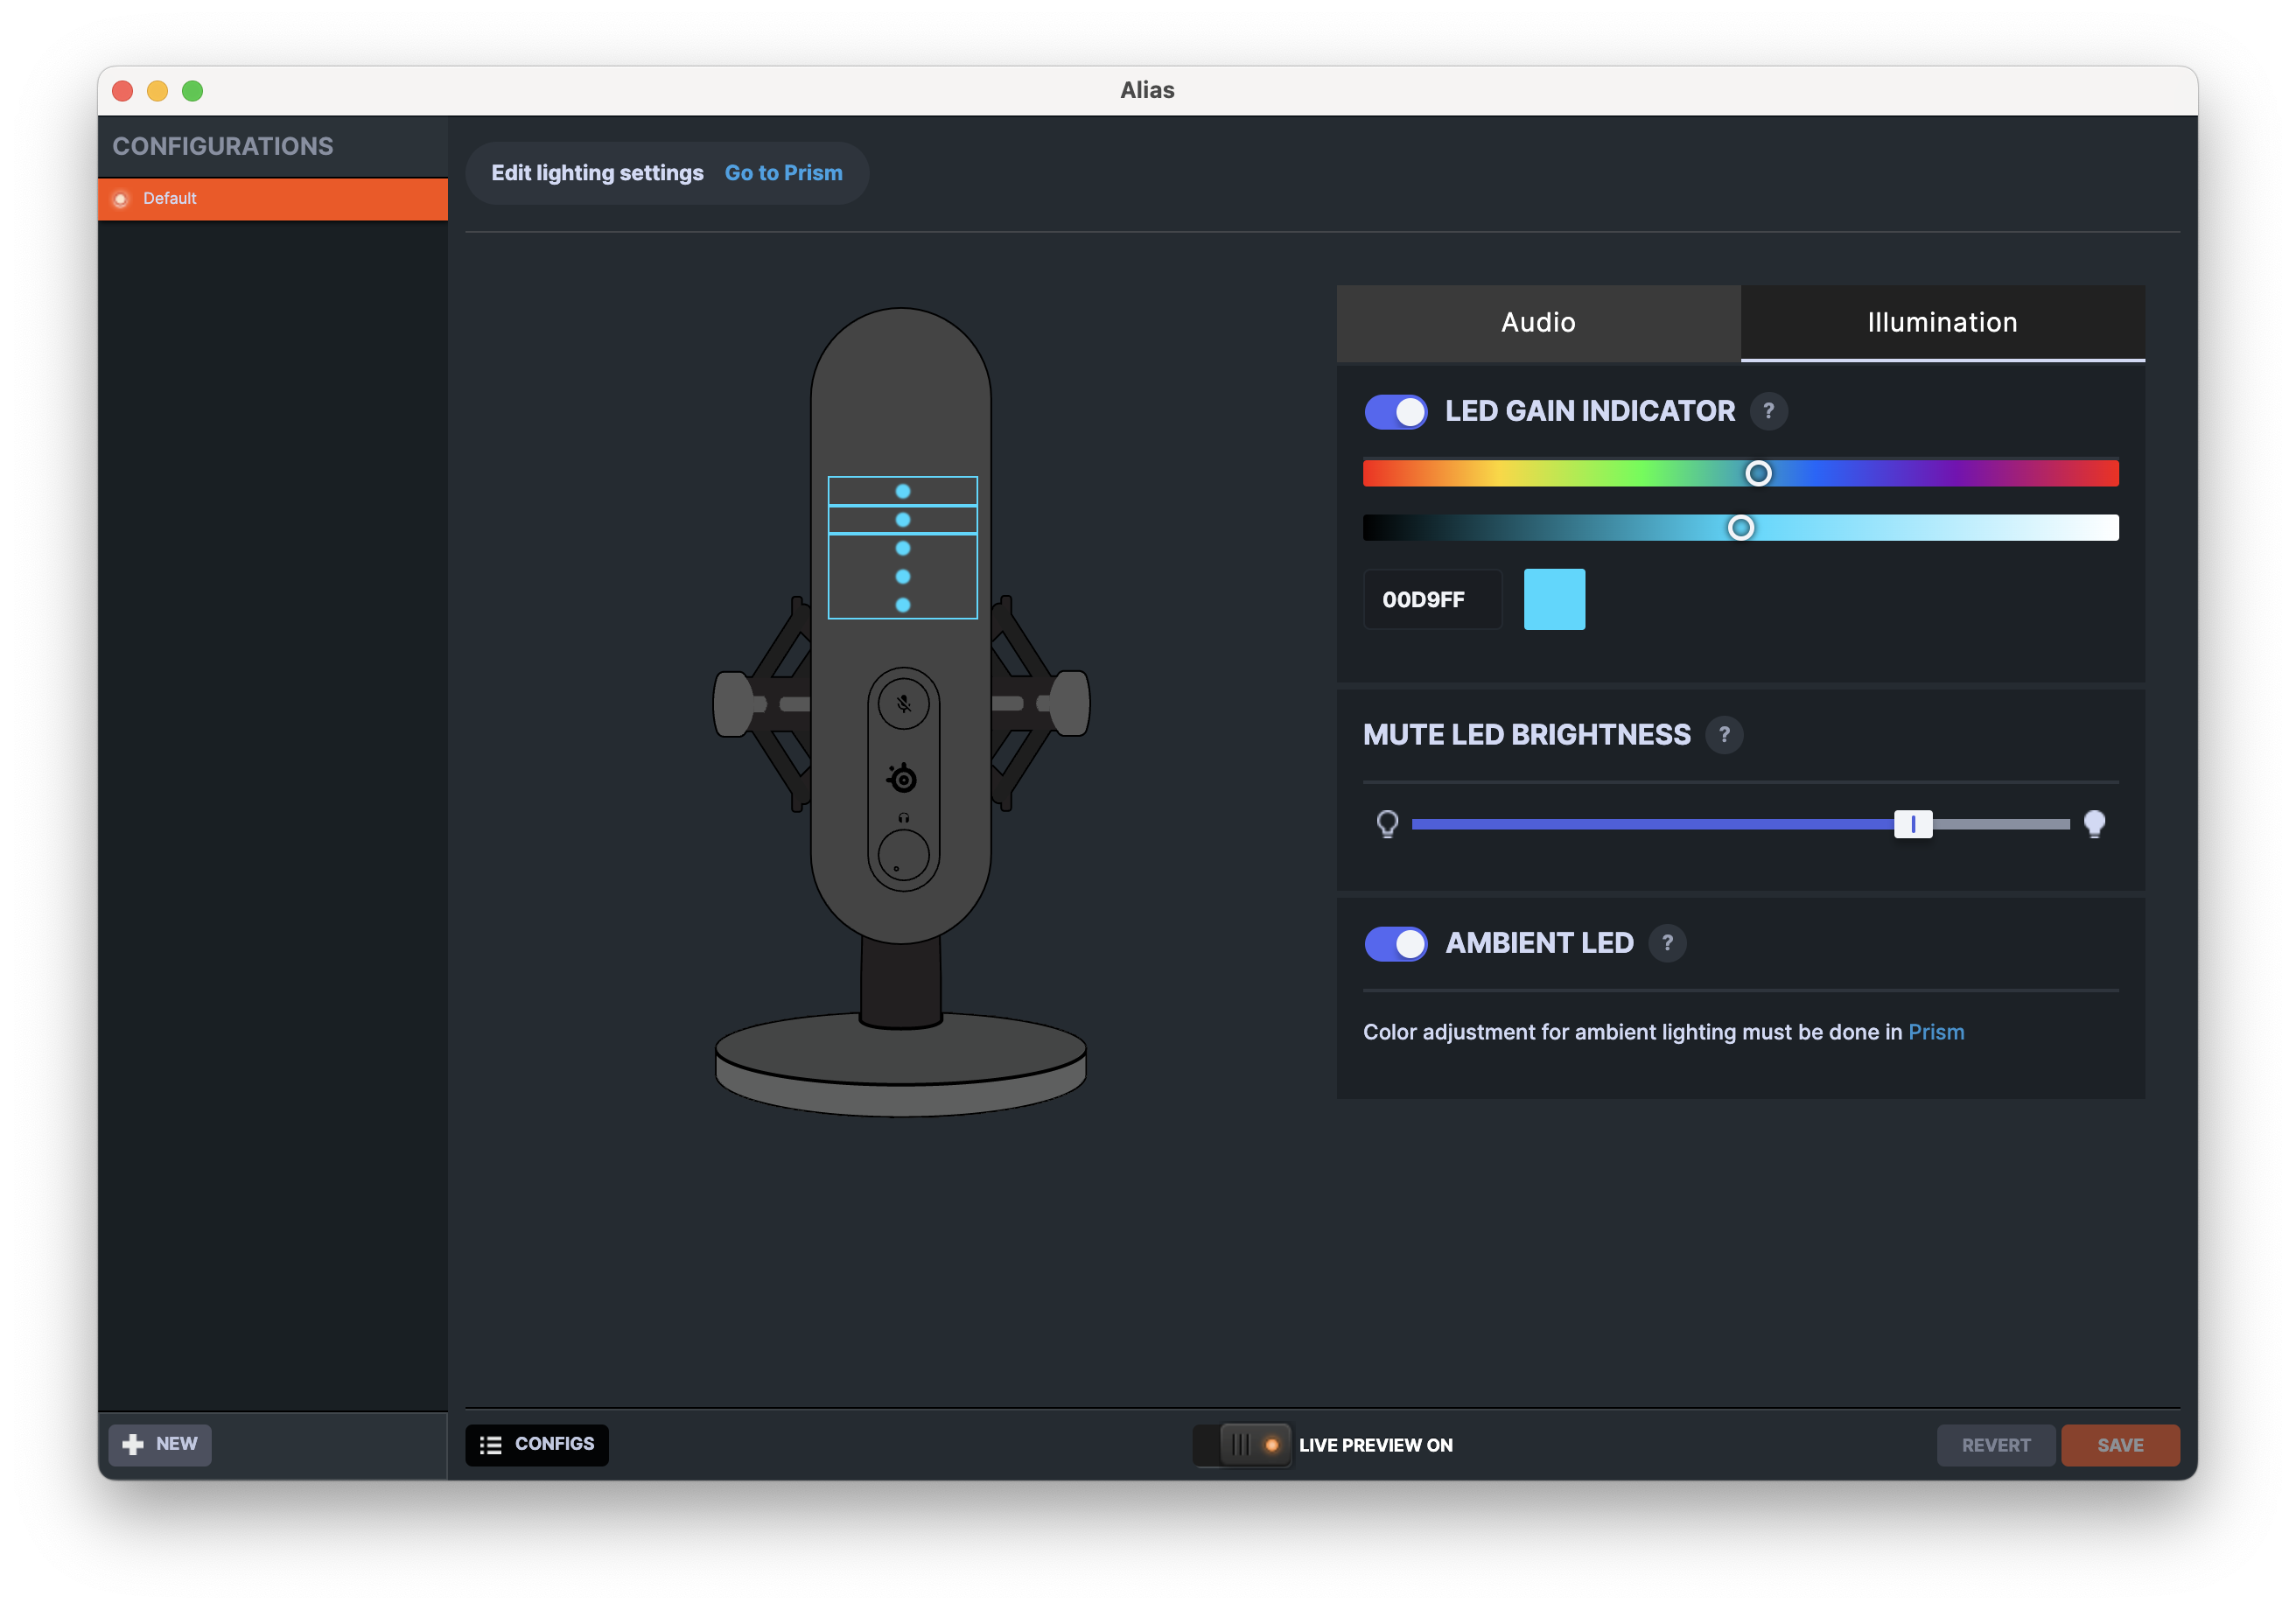Click the AMBIENT LED heading
This screenshot has width=2296, height=1610.
(x=1539, y=943)
